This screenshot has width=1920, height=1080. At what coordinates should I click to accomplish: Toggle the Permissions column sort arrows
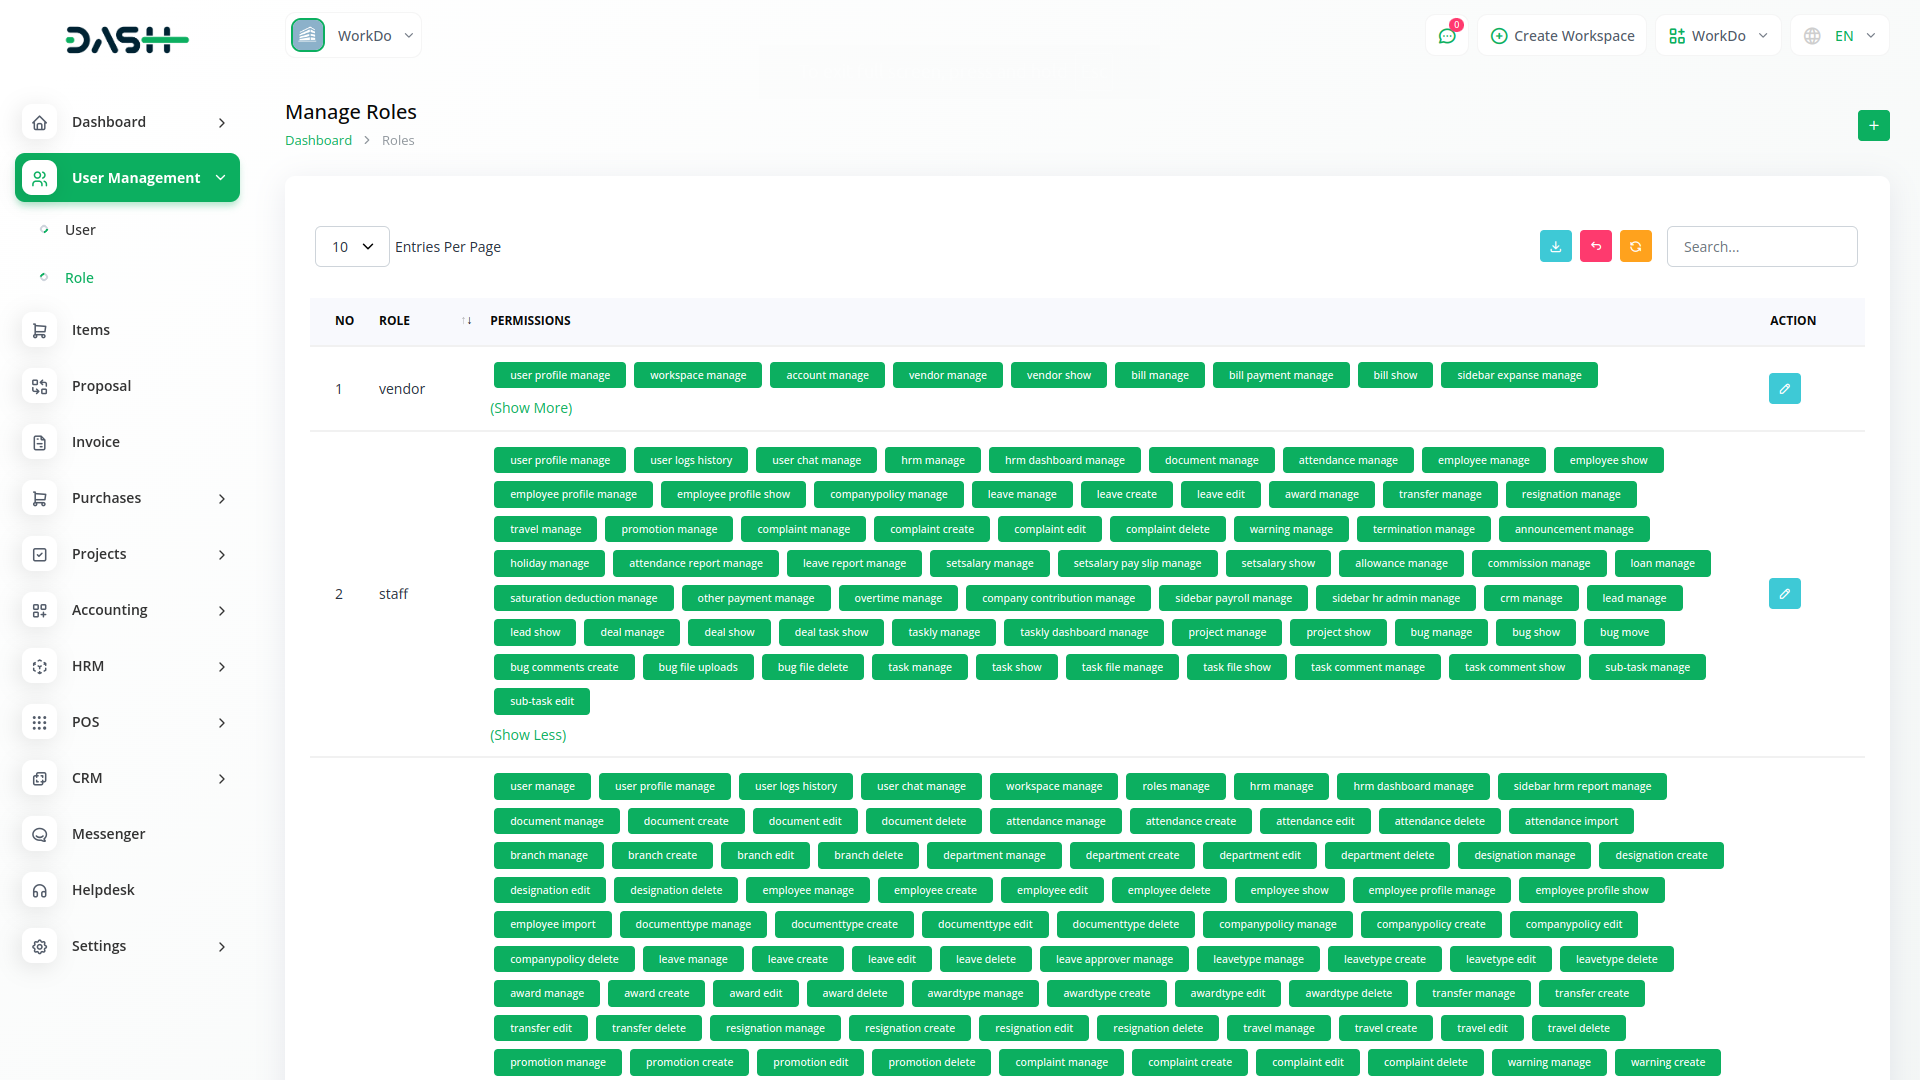pyautogui.click(x=466, y=321)
